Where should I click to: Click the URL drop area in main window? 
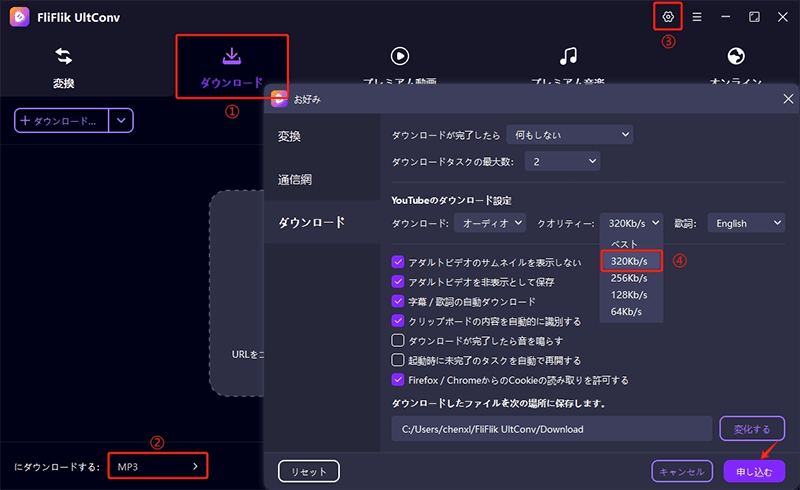click(x=237, y=293)
